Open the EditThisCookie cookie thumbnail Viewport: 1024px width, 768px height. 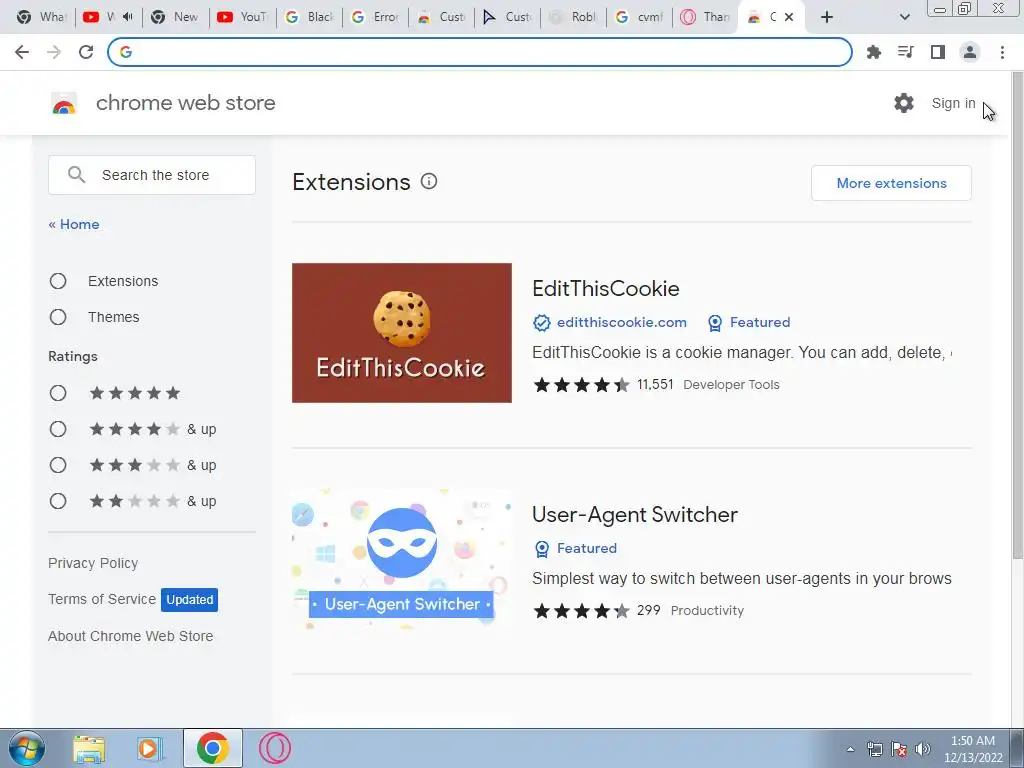tap(402, 333)
